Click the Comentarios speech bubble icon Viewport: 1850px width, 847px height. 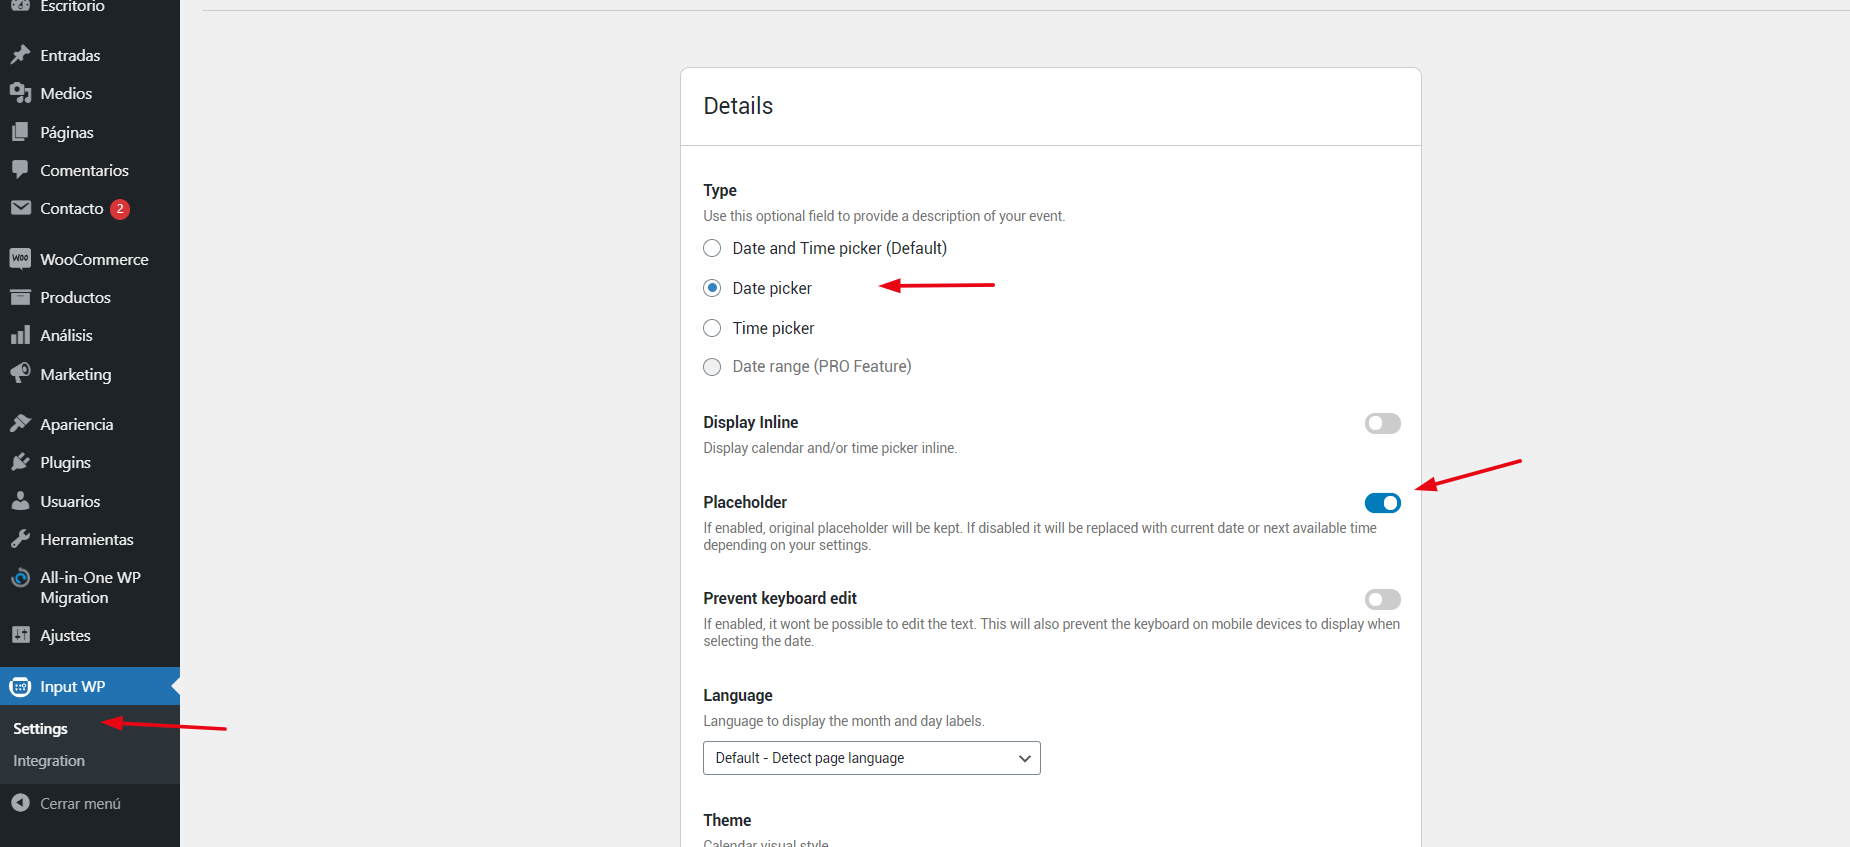[20, 170]
